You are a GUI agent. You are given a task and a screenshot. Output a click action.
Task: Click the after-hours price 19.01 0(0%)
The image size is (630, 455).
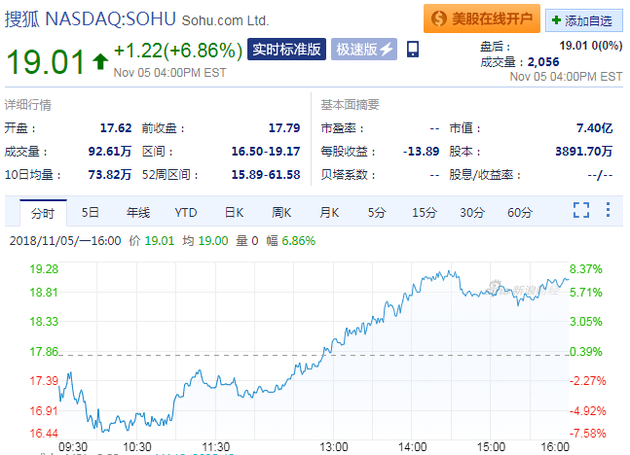[x=591, y=46]
